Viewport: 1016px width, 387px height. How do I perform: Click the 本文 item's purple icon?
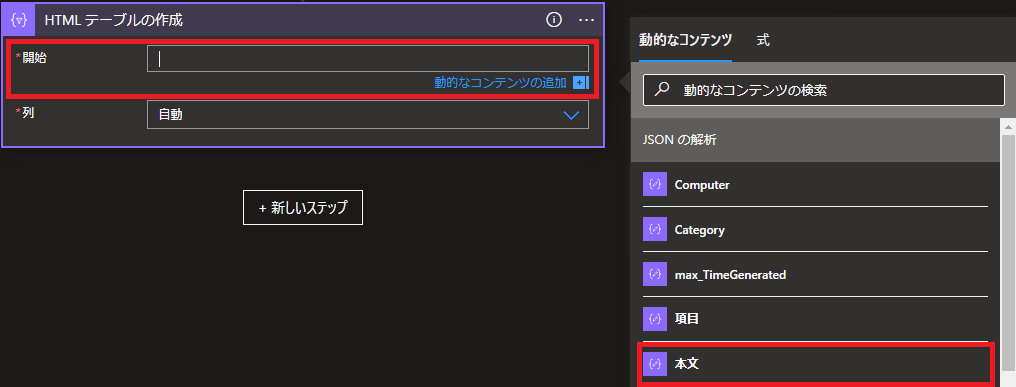[x=655, y=364]
